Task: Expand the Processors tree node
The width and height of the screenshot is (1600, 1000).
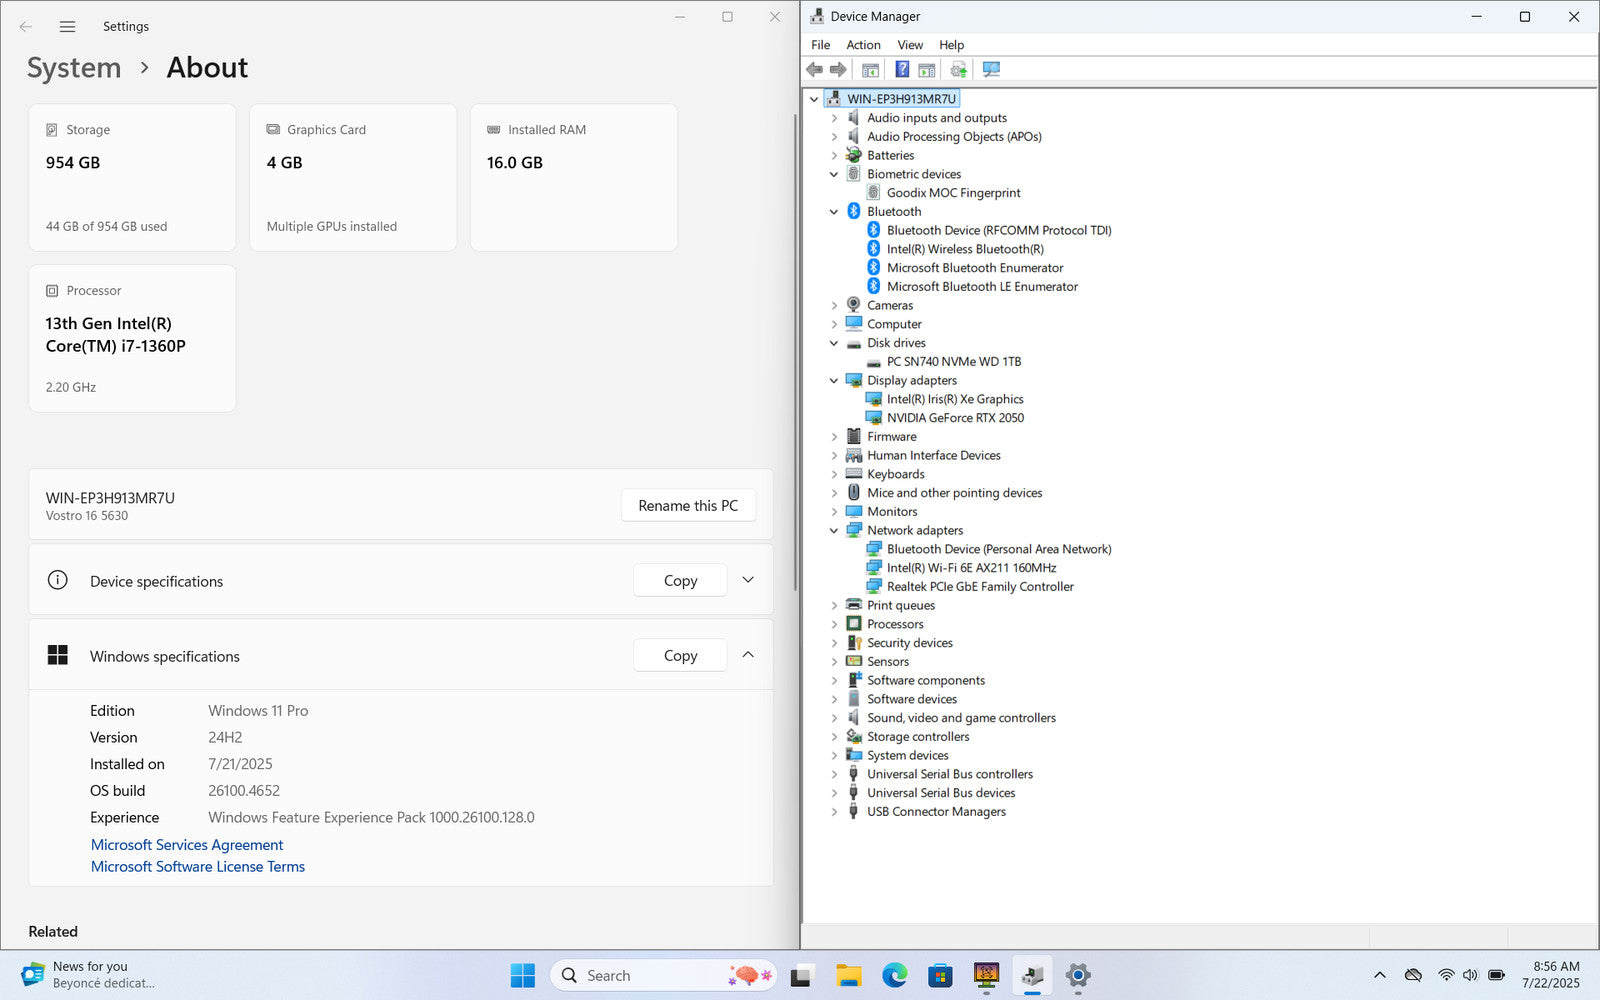Action: point(834,624)
